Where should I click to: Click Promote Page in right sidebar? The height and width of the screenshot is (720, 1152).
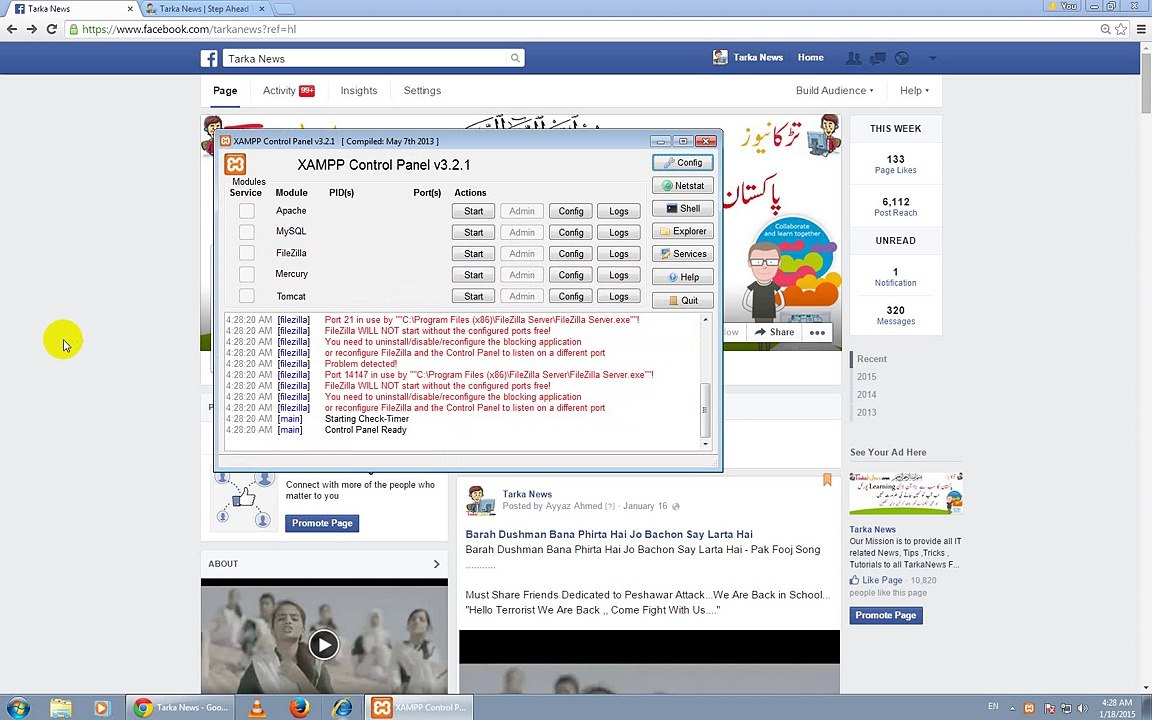point(886,615)
